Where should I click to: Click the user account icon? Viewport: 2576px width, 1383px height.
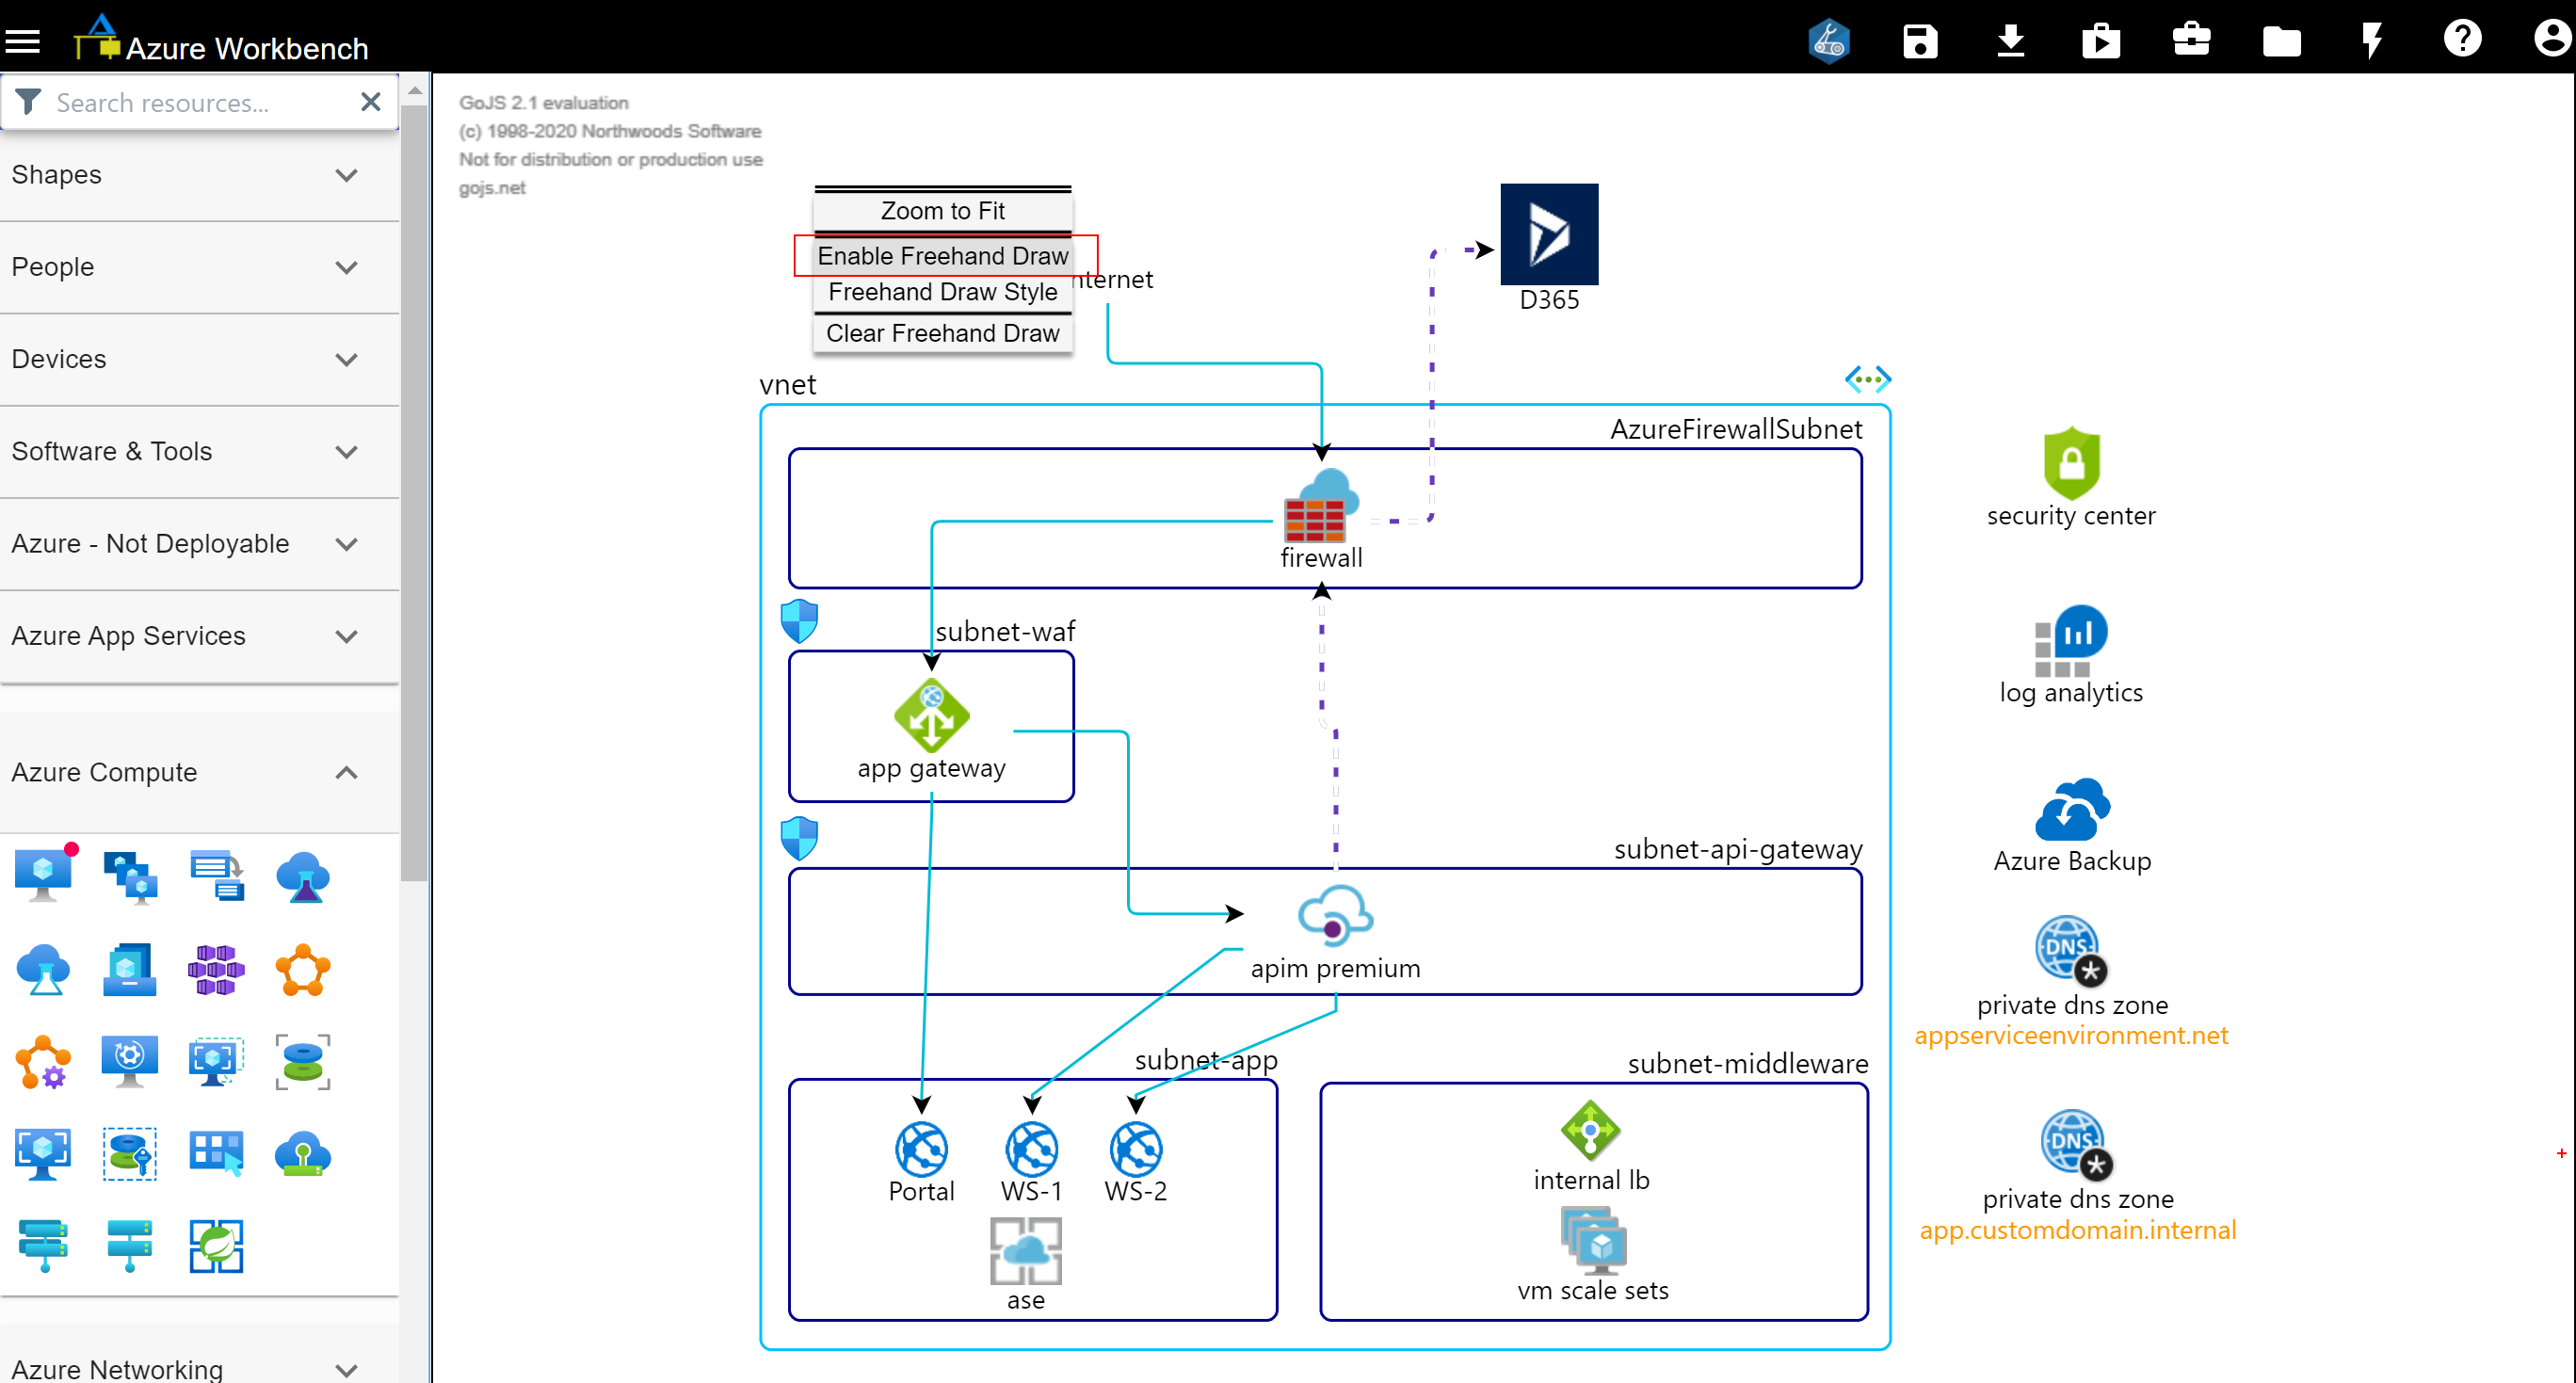coord(2551,39)
